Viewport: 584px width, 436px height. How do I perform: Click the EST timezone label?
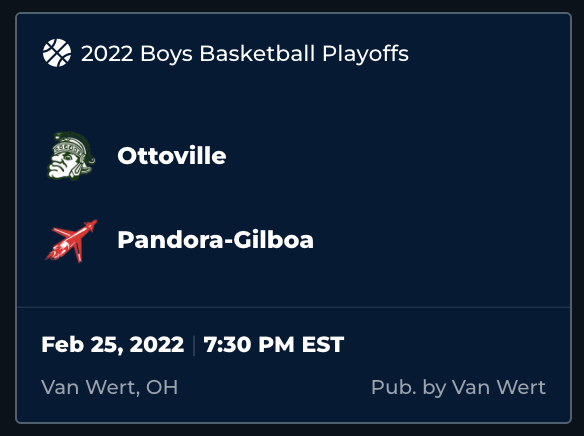coord(323,344)
